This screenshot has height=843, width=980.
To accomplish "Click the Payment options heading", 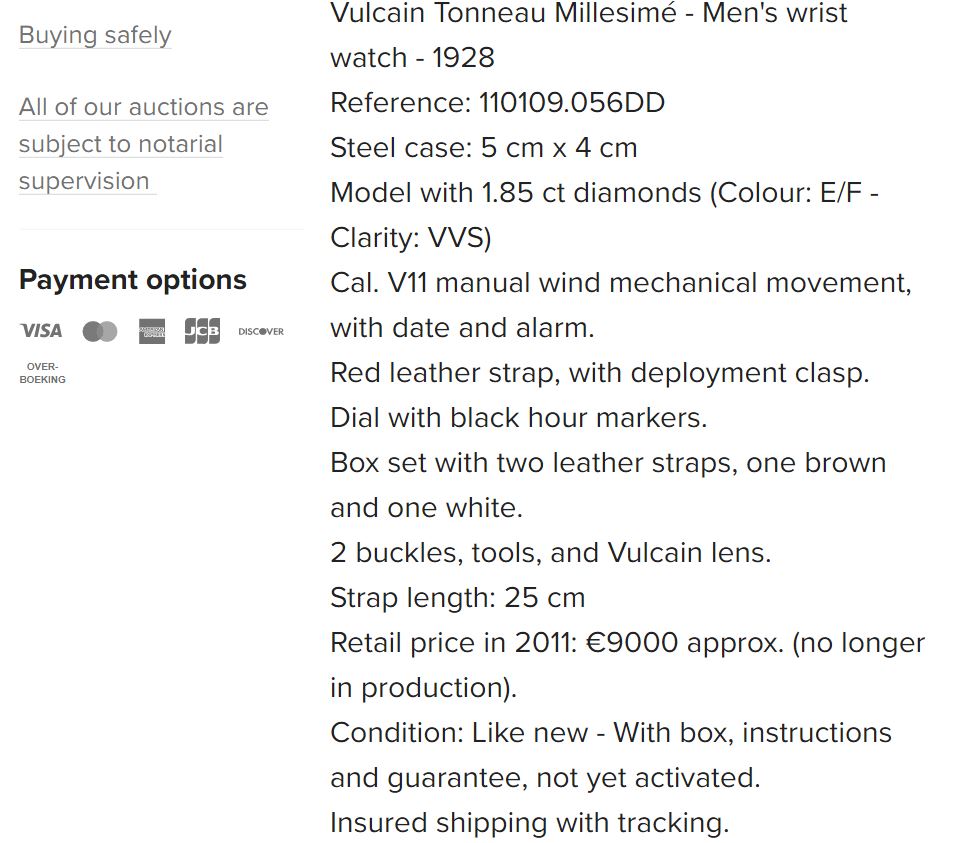I will (x=133, y=280).
